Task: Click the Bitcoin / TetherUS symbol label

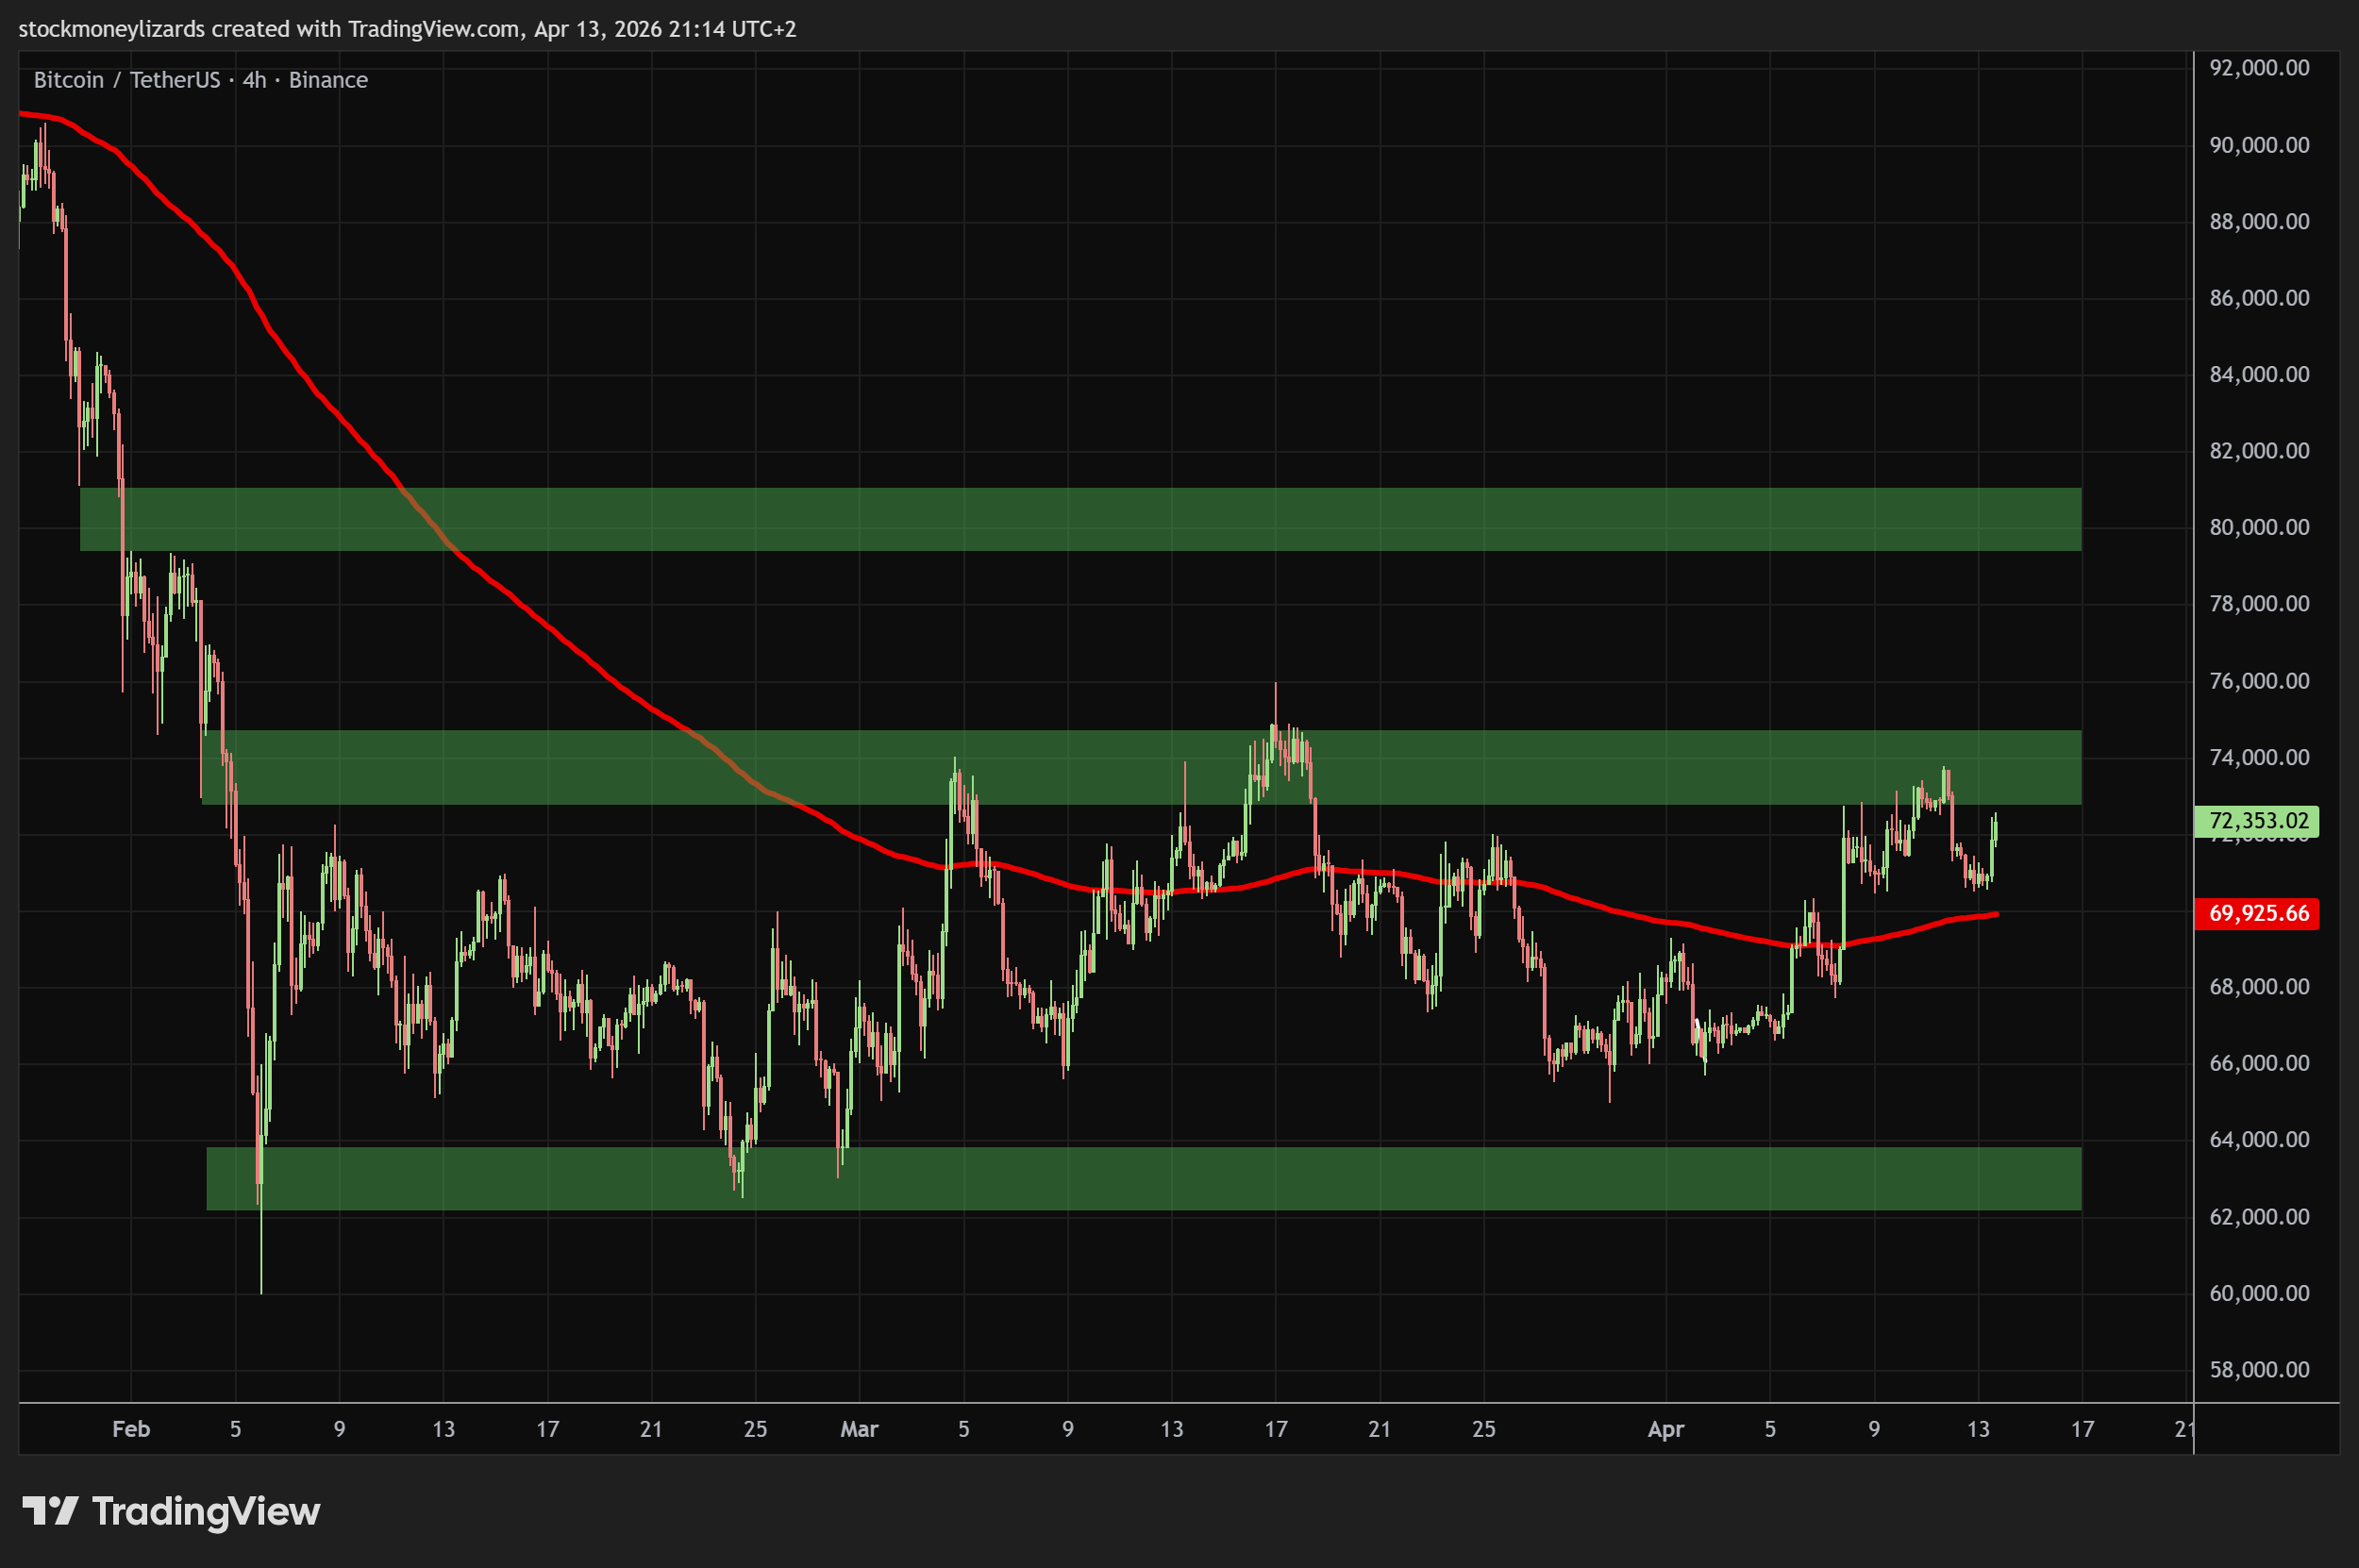Action: [126, 80]
